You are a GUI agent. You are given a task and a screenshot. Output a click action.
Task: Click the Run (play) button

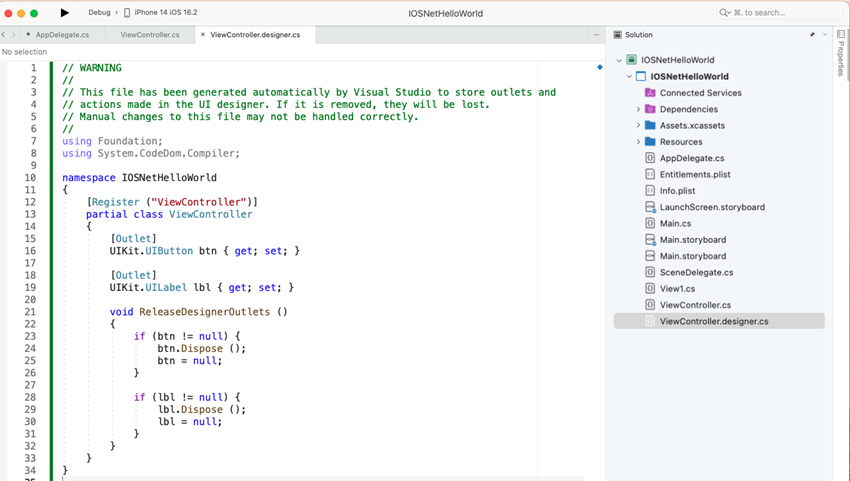pos(65,13)
